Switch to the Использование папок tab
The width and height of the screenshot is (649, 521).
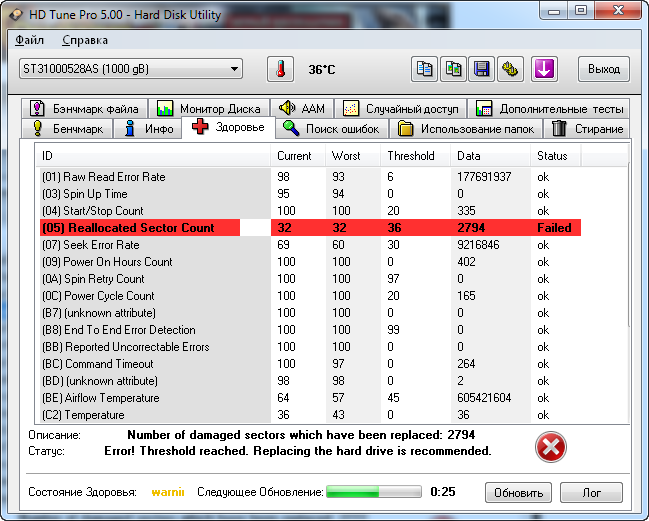(466, 129)
